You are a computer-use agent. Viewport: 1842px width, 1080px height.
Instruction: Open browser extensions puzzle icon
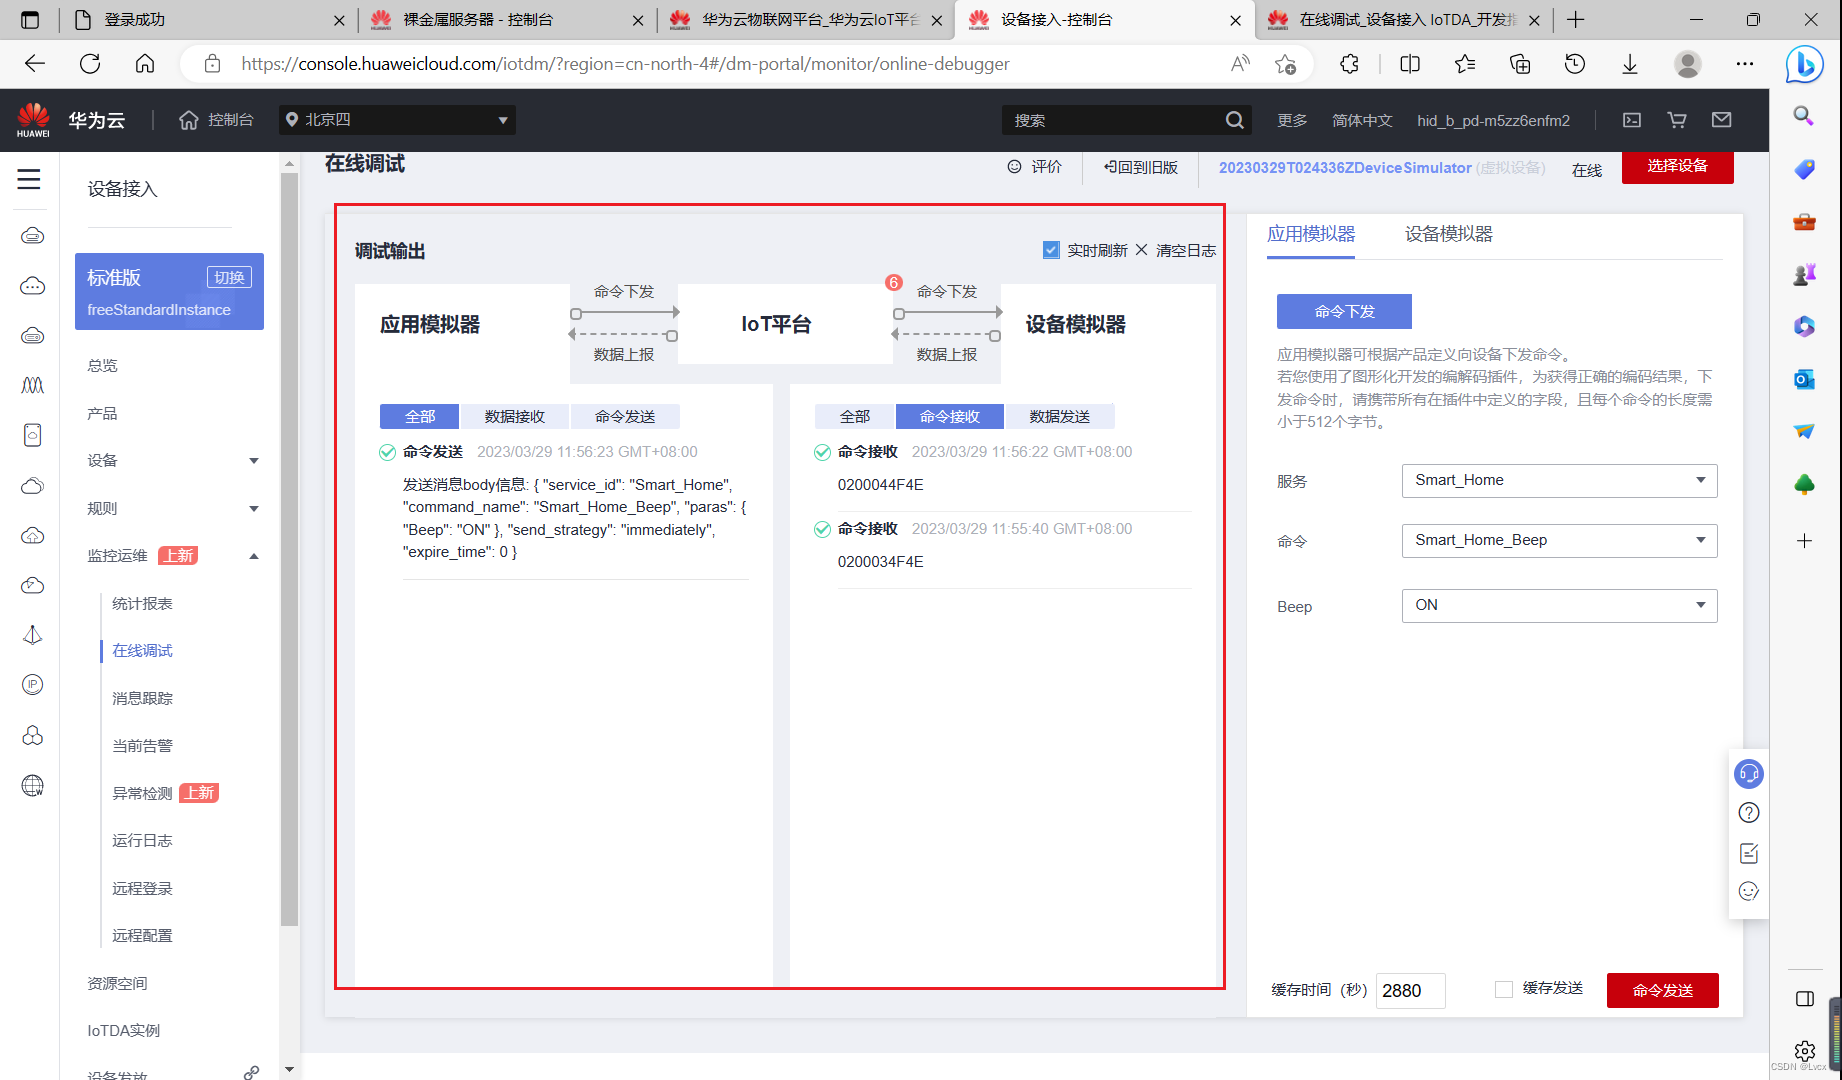[x=1350, y=64]
